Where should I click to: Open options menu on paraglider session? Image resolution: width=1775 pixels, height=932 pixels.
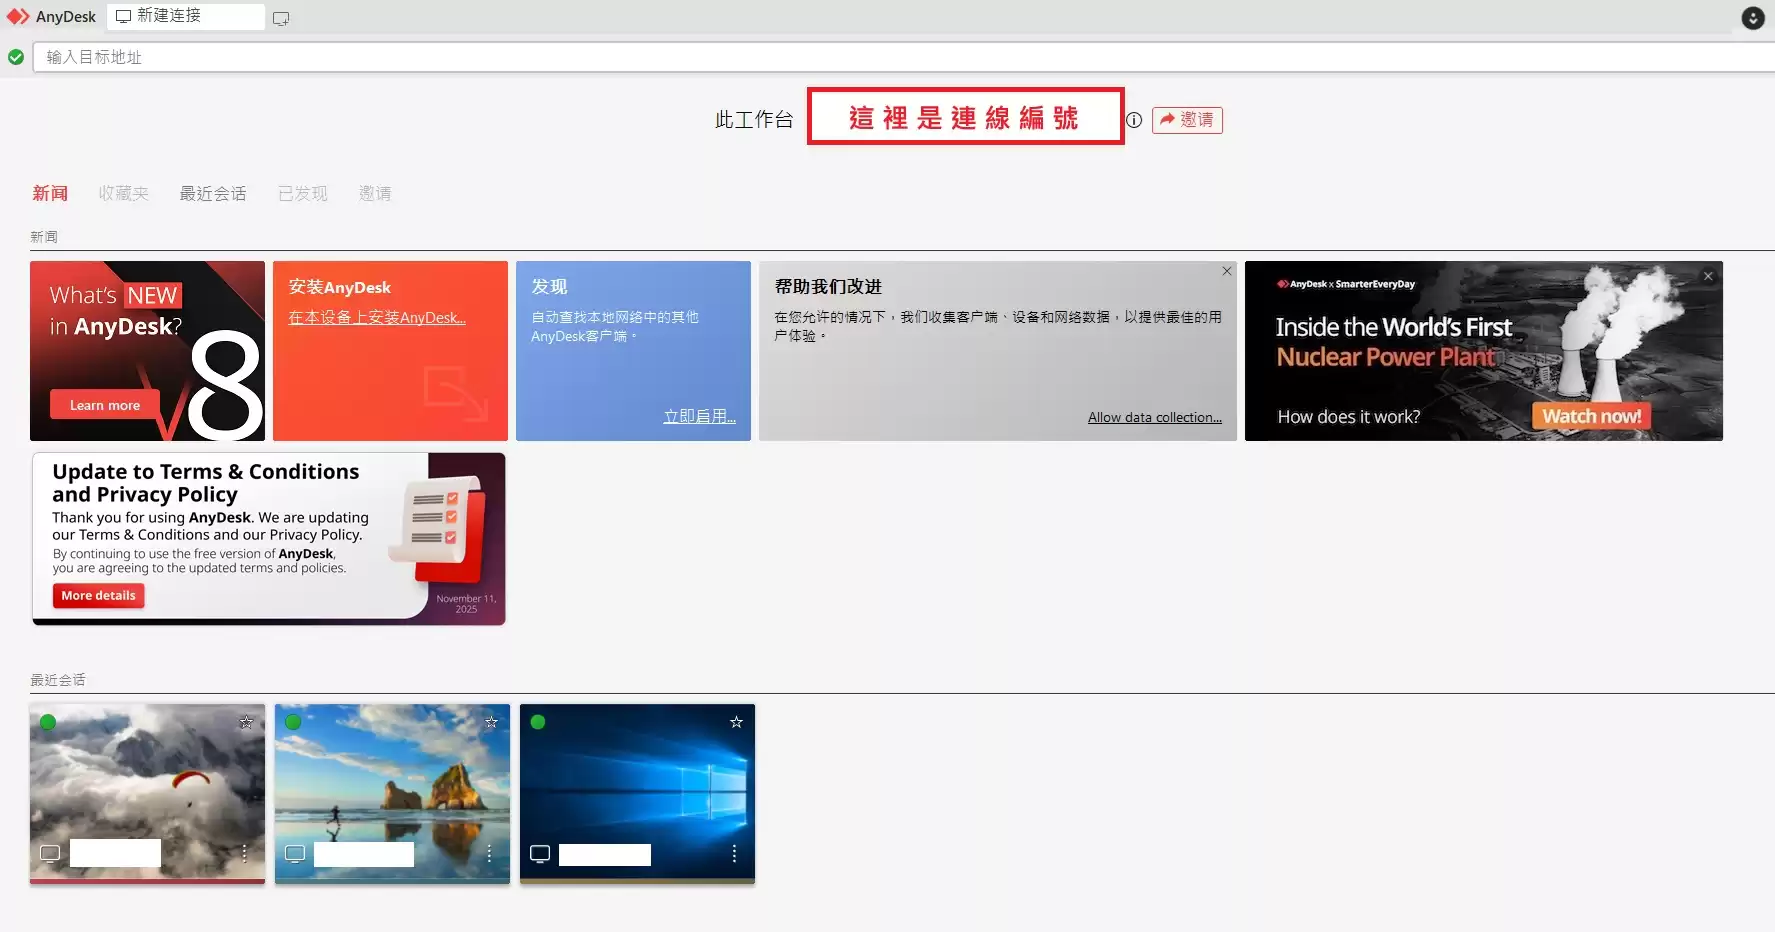tap(244, 853)
